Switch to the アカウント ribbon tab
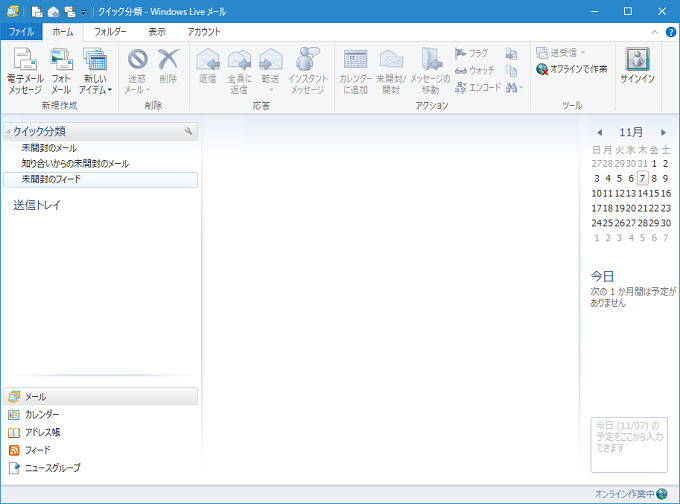The height and width of the screenshot is (504, 680). [x=204, y=32]
